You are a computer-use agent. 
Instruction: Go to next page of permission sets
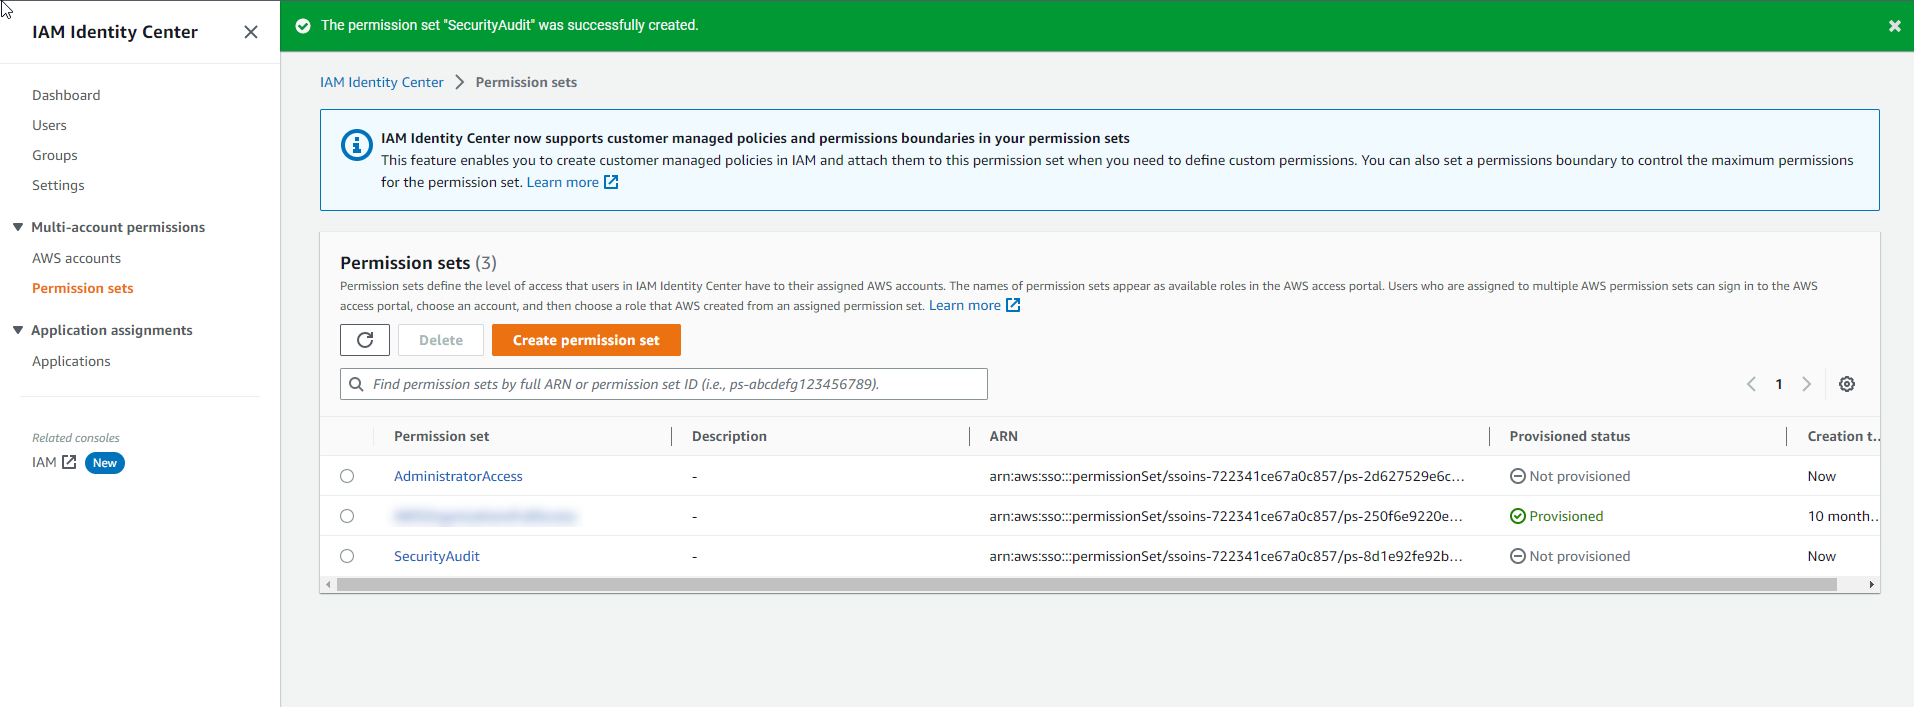pos(1806,384)
